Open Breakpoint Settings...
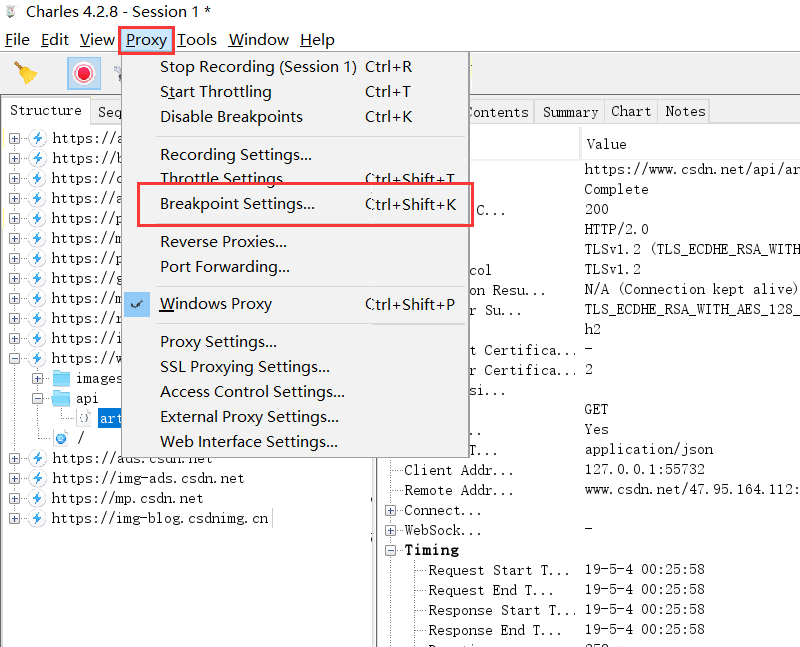The height and width of the screenshot is (647, 800). (x=296, y=204)
